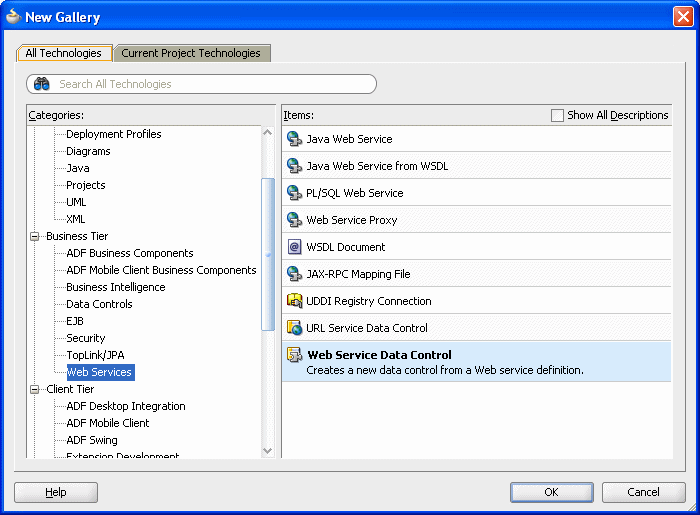Select Business Tier label in tree
700x515 pixels.
point(77,236)
